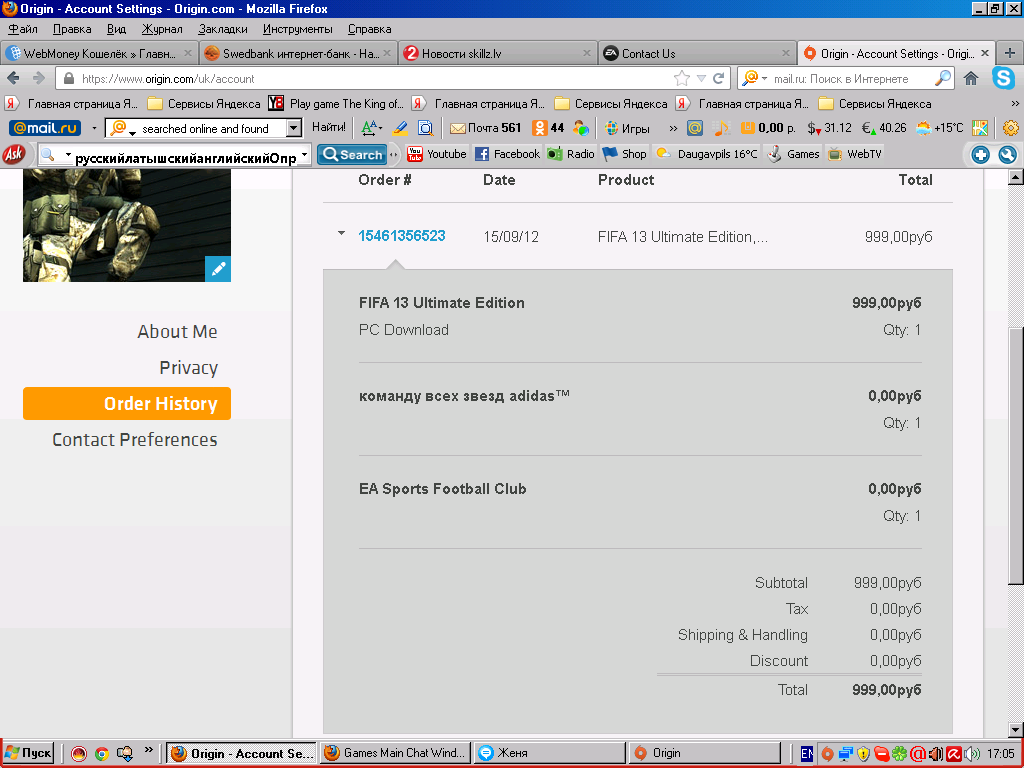Open Facebook from the Ask toolbar
1024x768 pixels.
(507, 154)
